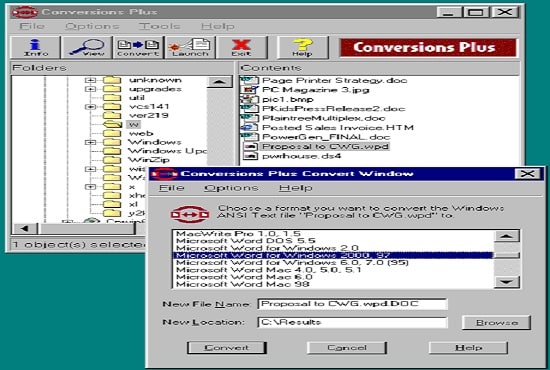Click the upgrades folder icon
The width and height of the screenshot is (550, 370).
[x=112, y=89]
